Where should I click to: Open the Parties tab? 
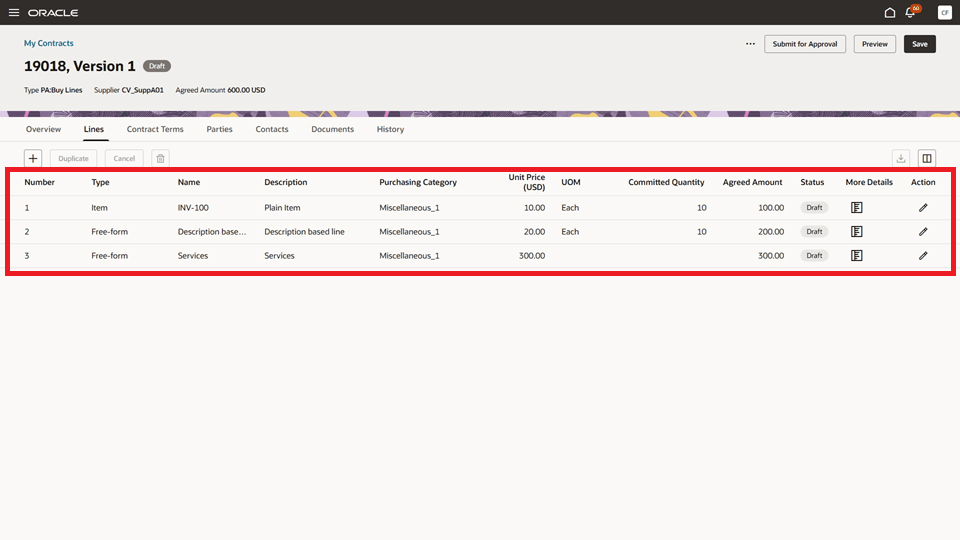coord(219,129)
